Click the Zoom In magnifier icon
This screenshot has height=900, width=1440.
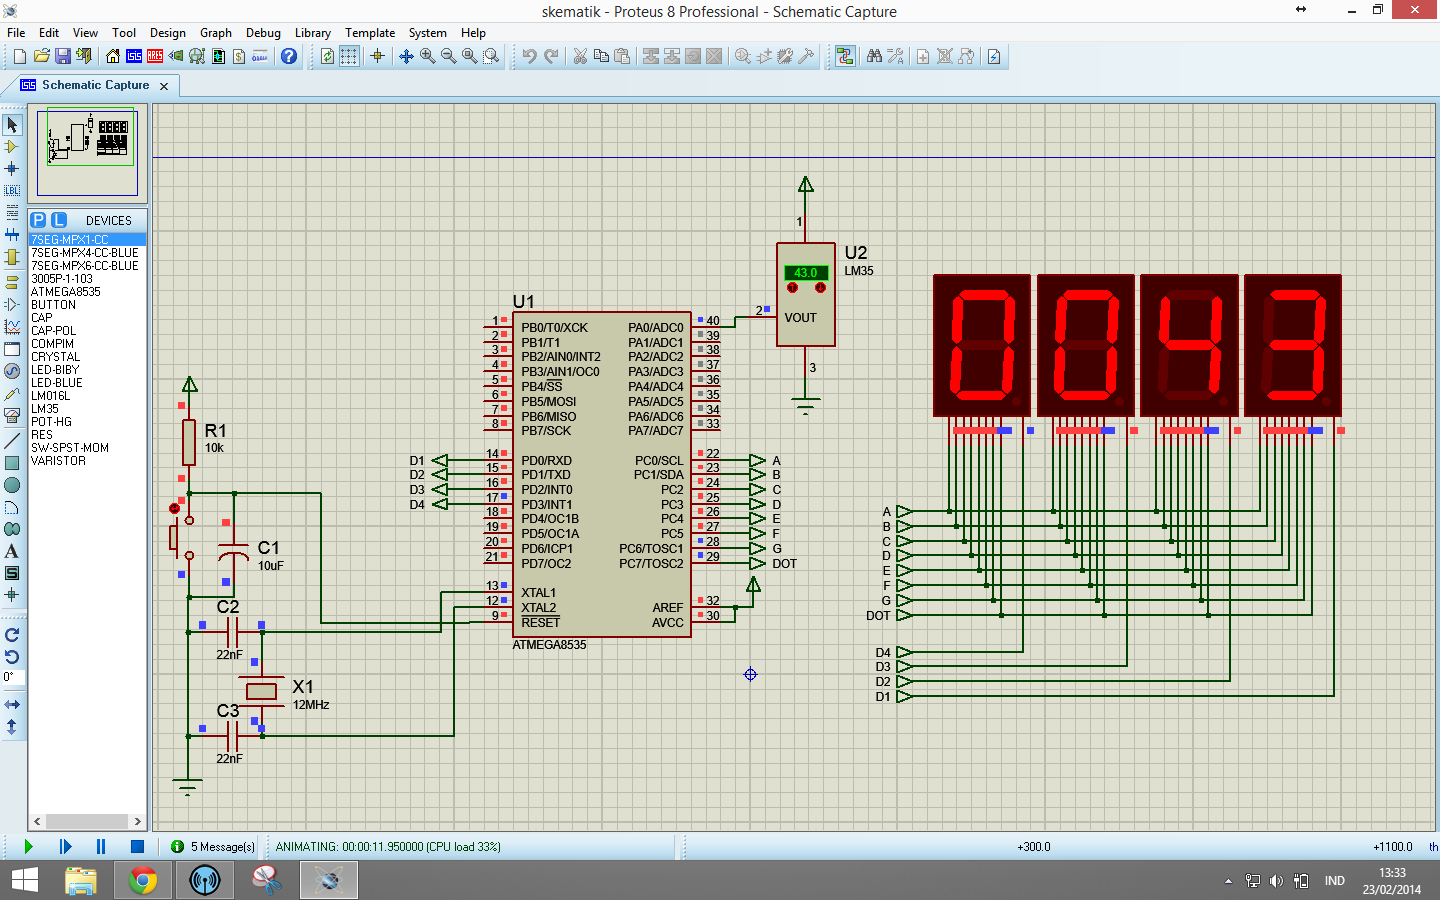(427, 56)
